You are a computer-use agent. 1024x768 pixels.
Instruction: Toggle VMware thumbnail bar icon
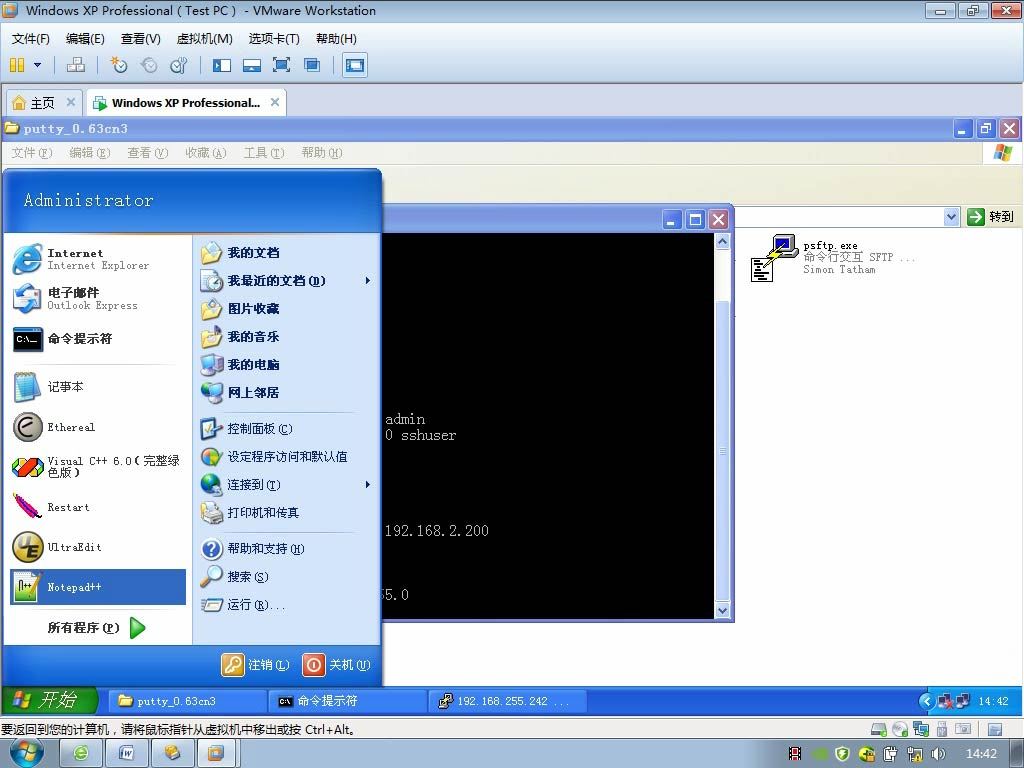point(251,65)
